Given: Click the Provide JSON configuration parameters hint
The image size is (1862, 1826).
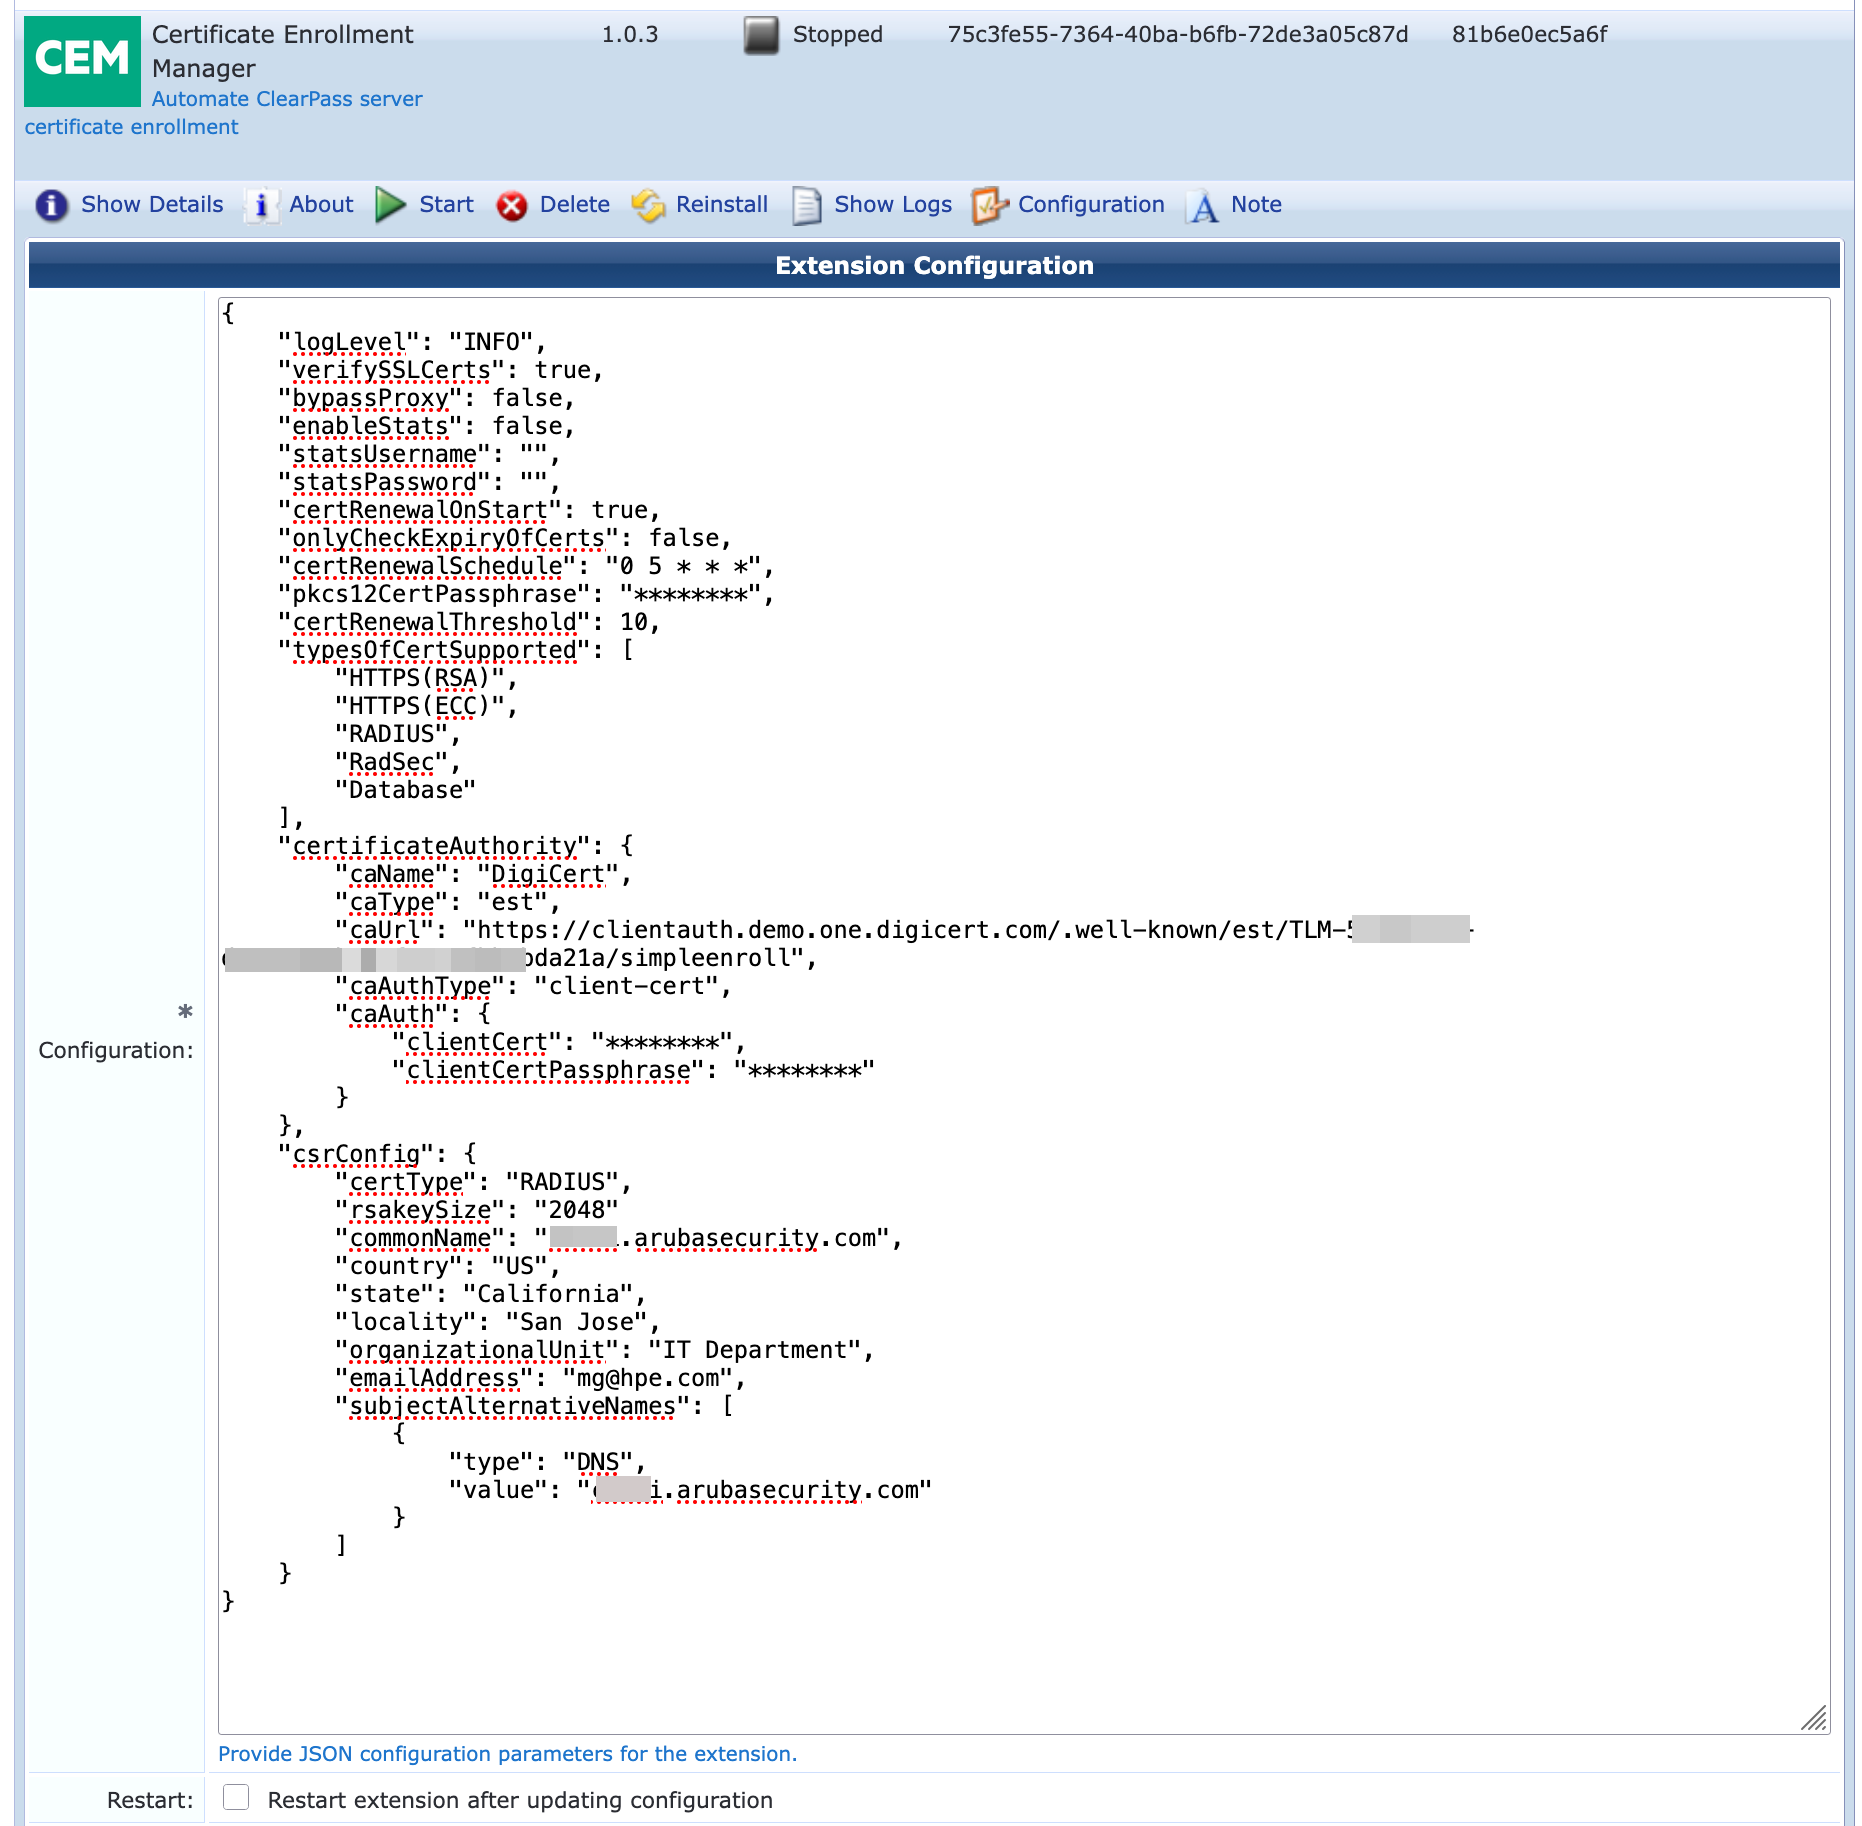Looking at the screenshot, I should [x=507, y=1753].
